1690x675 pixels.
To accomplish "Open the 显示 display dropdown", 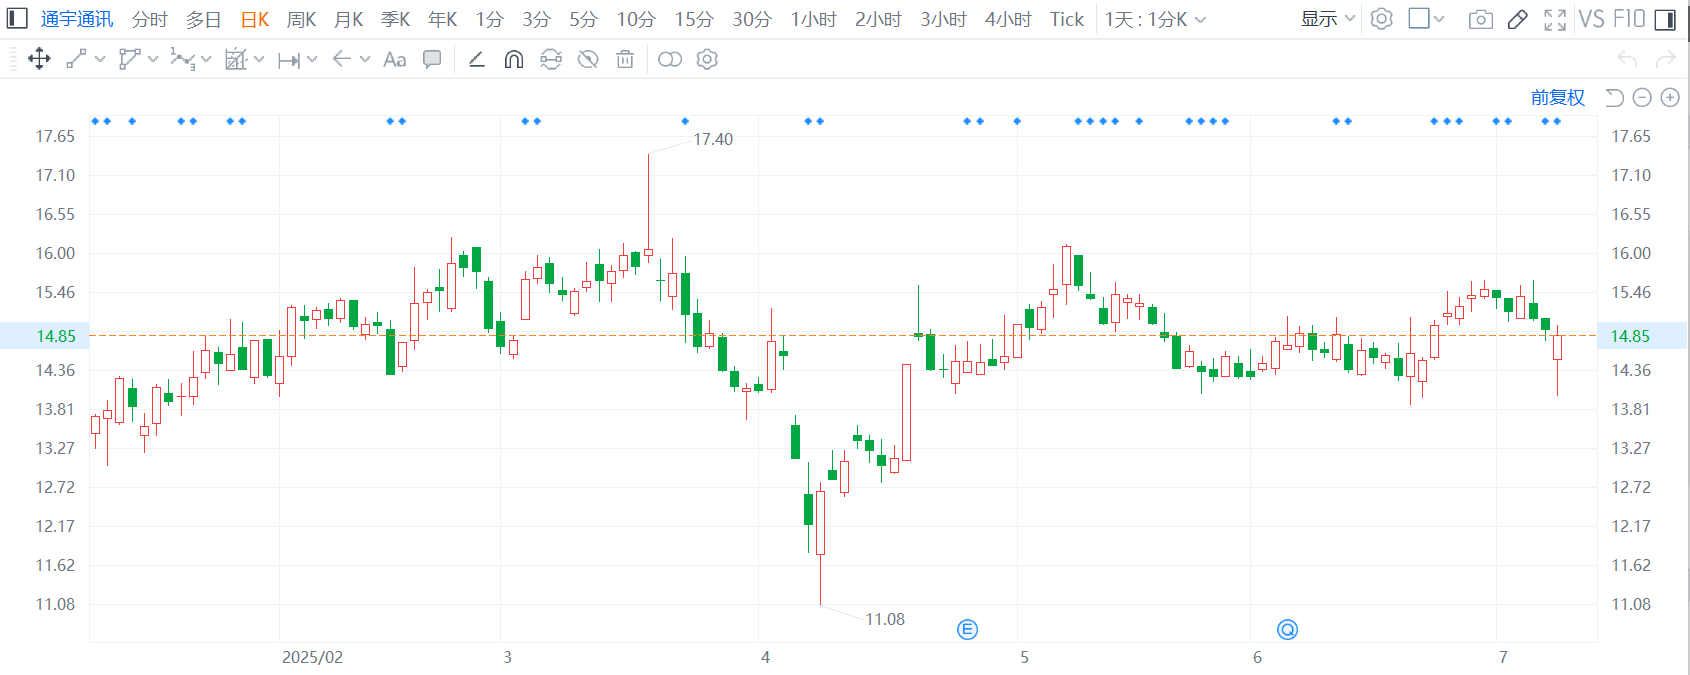I will [x=1327, y=19].
